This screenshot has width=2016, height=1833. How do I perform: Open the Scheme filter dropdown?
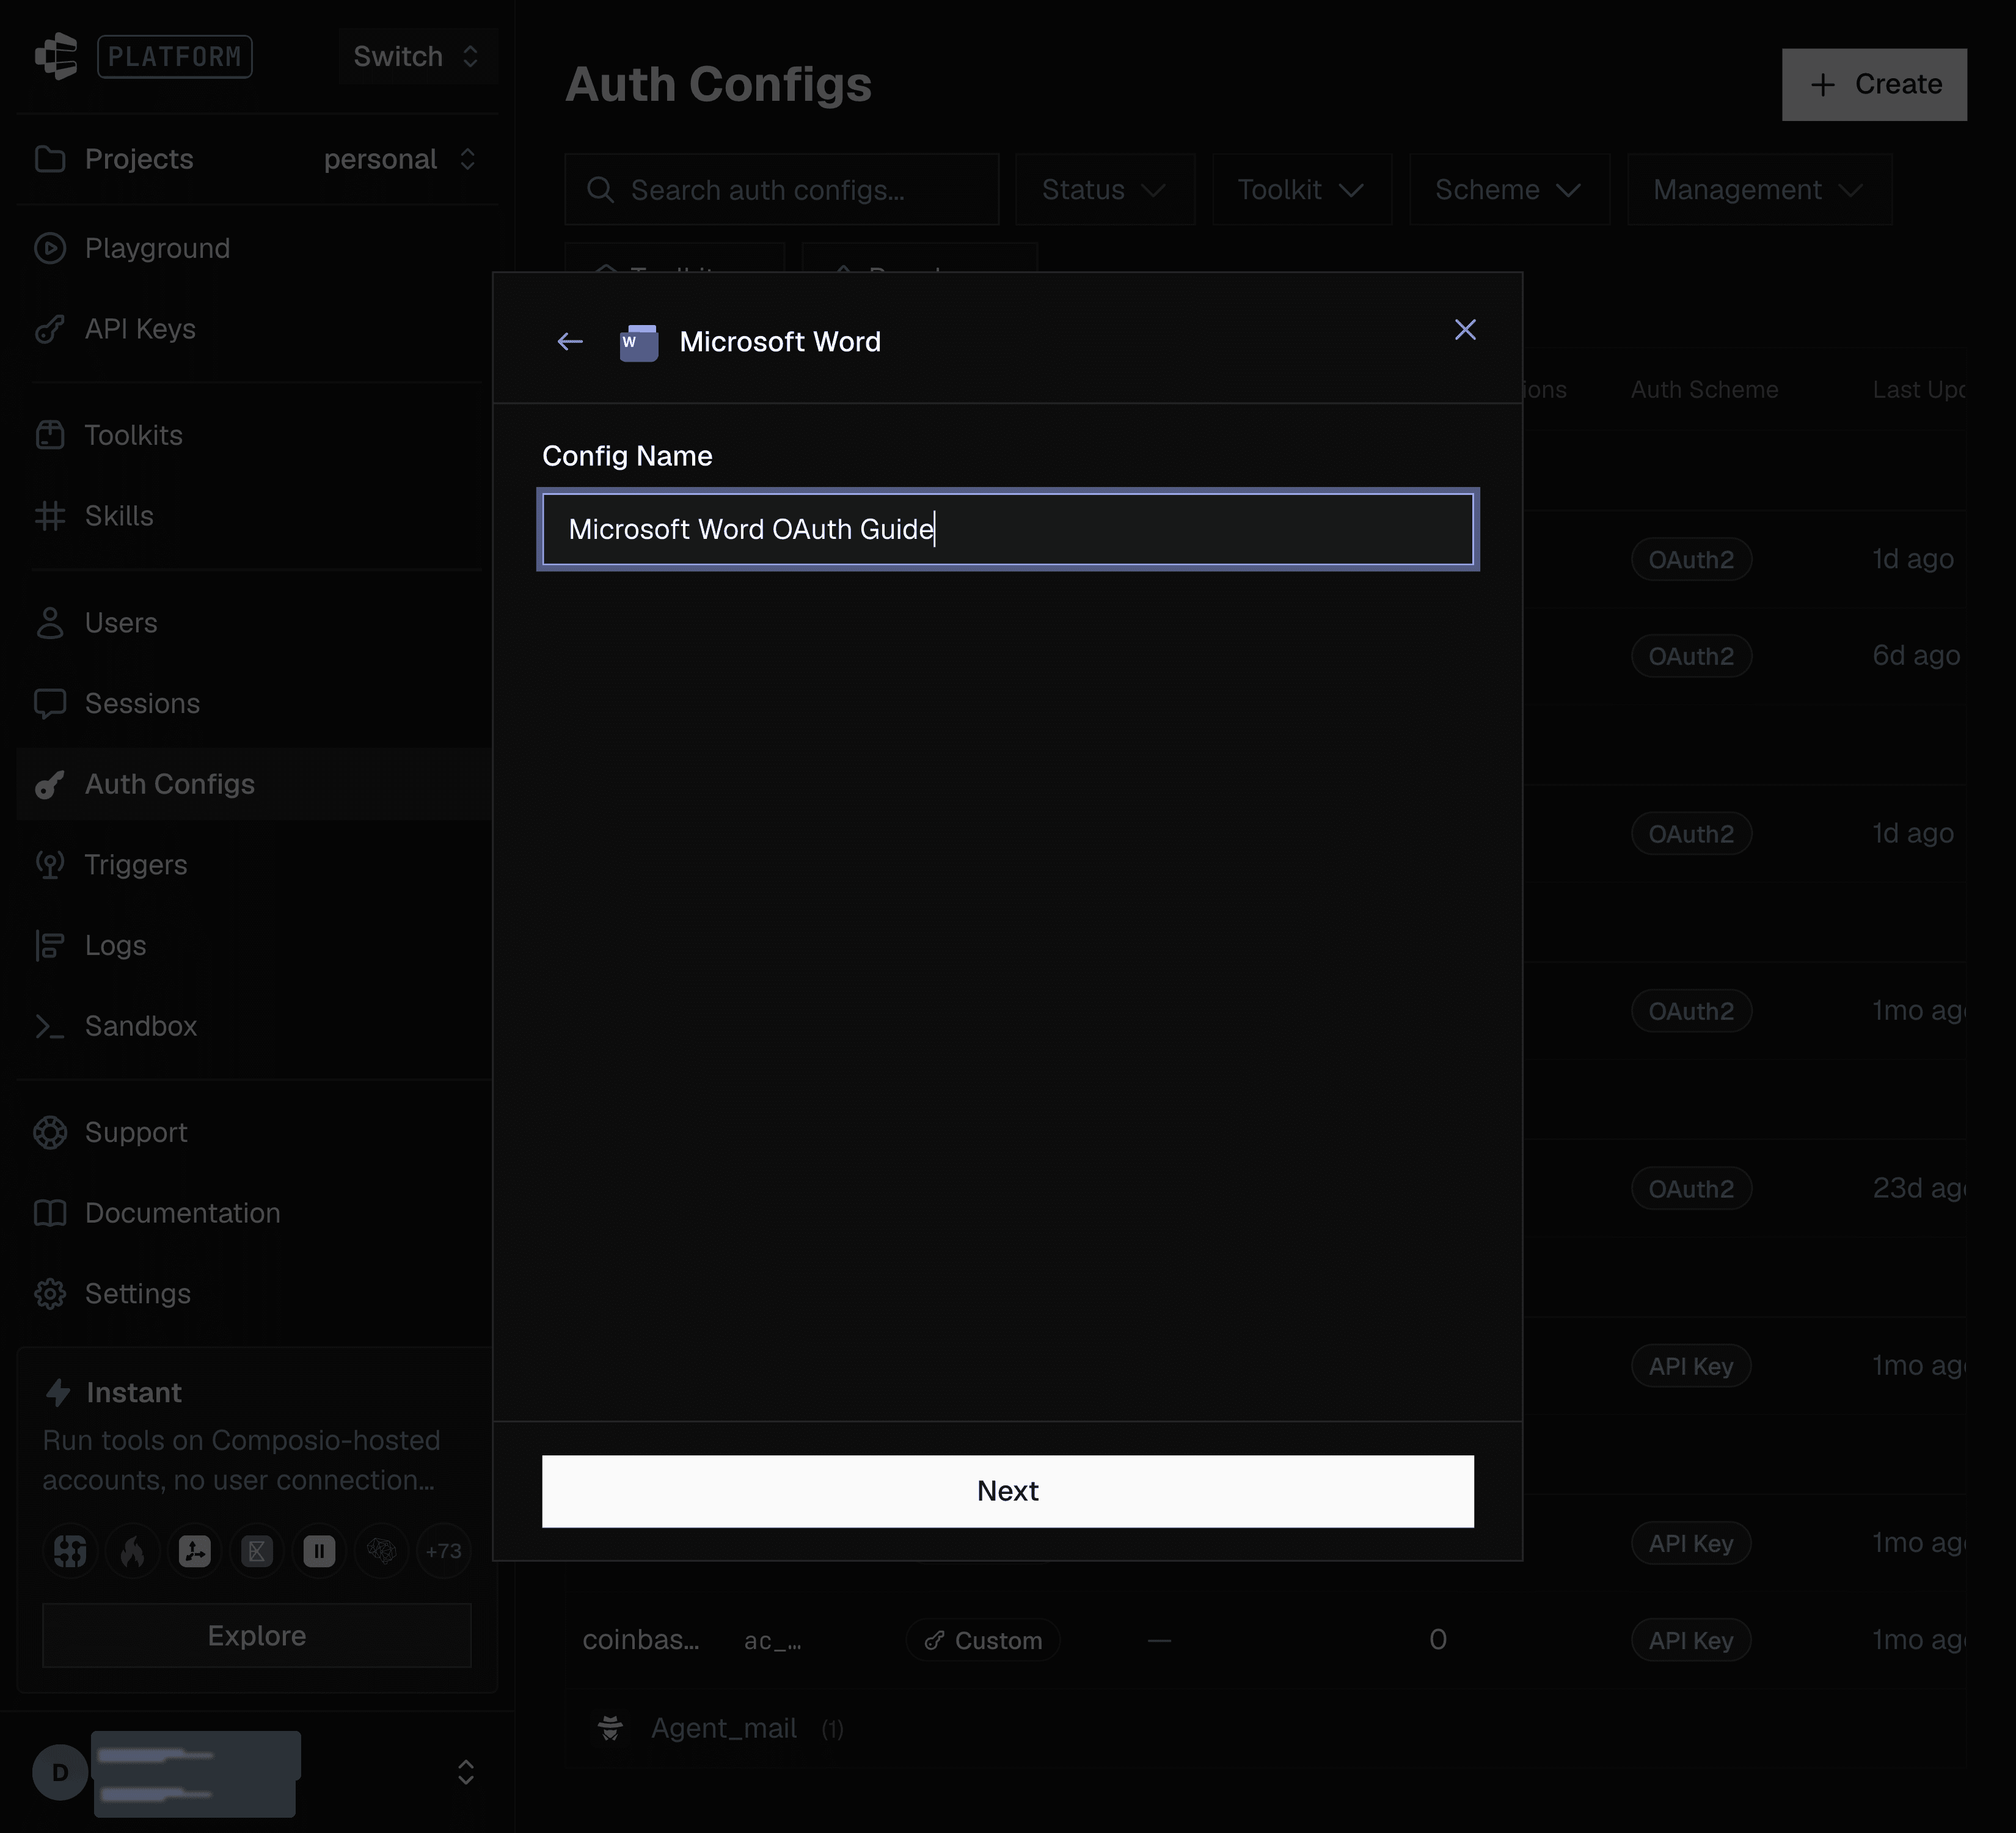coord(1509,190)
